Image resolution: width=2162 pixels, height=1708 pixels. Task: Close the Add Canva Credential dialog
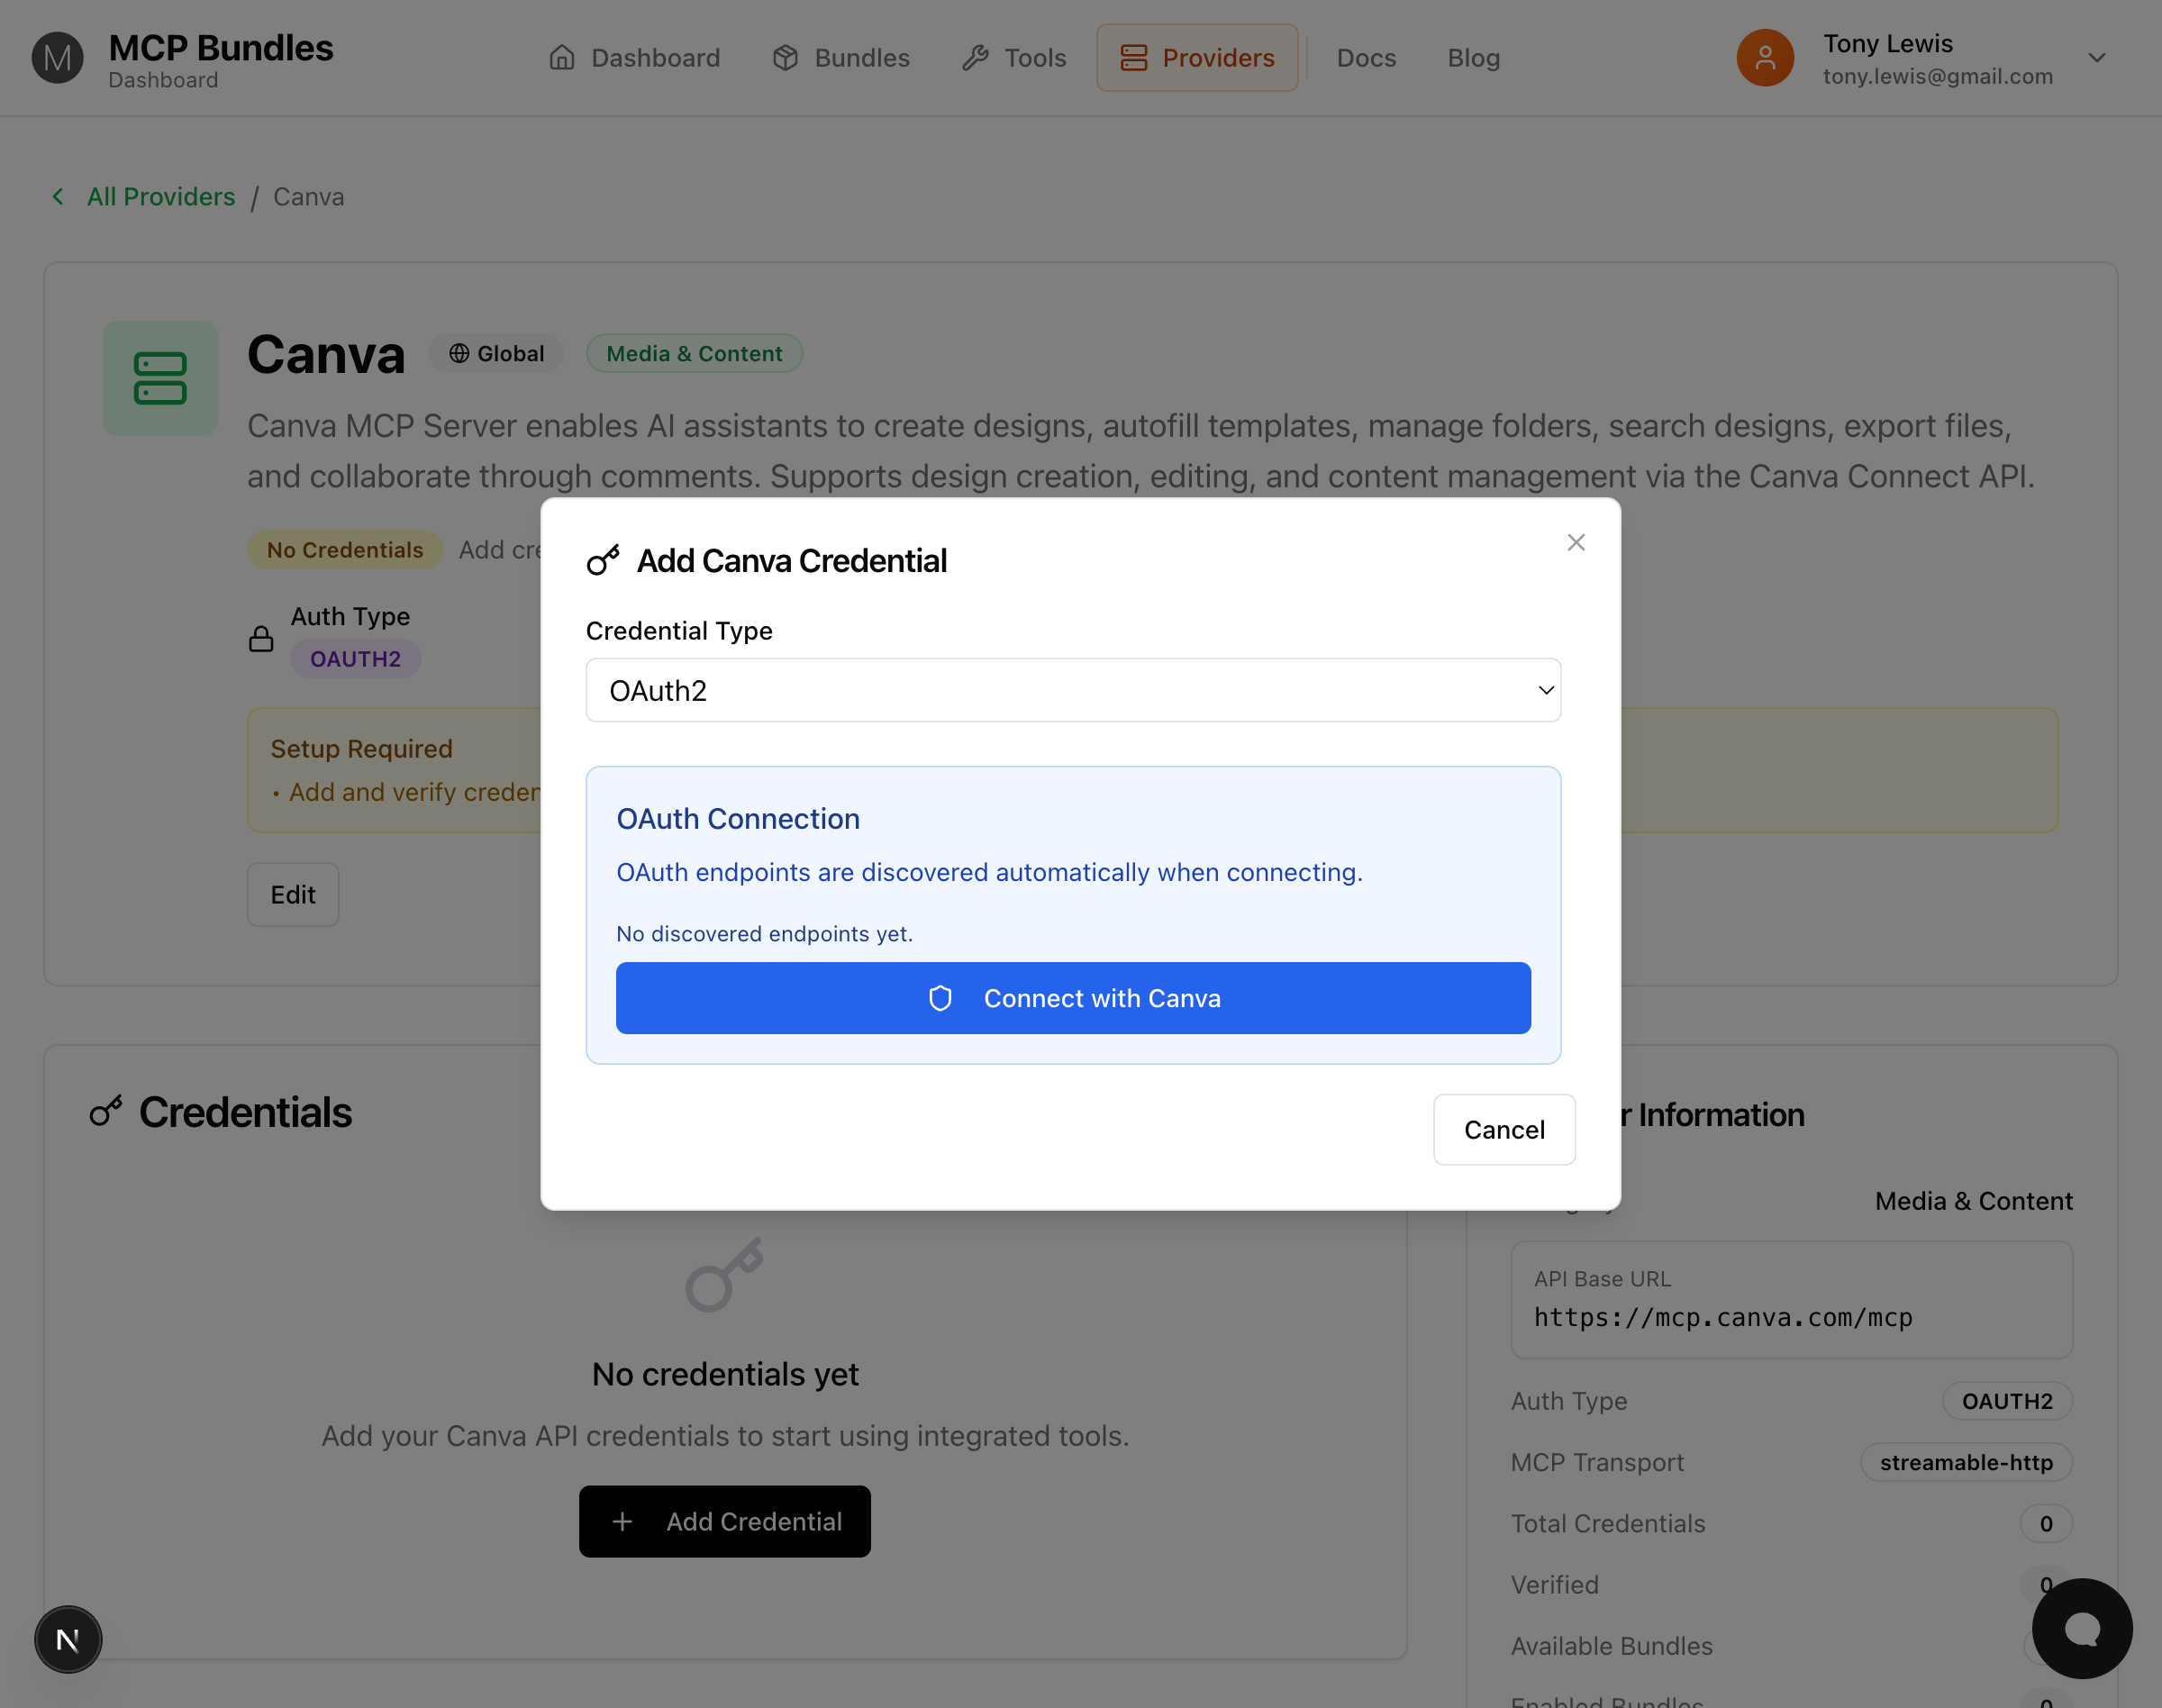[x=1576, y=542]
